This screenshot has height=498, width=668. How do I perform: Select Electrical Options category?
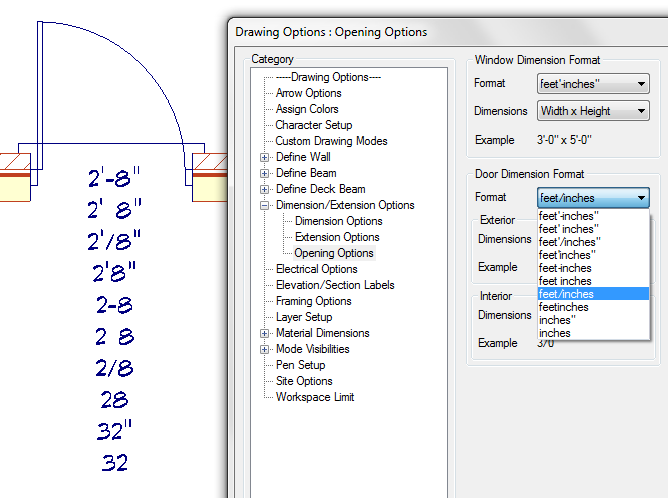tap(317, 269)
